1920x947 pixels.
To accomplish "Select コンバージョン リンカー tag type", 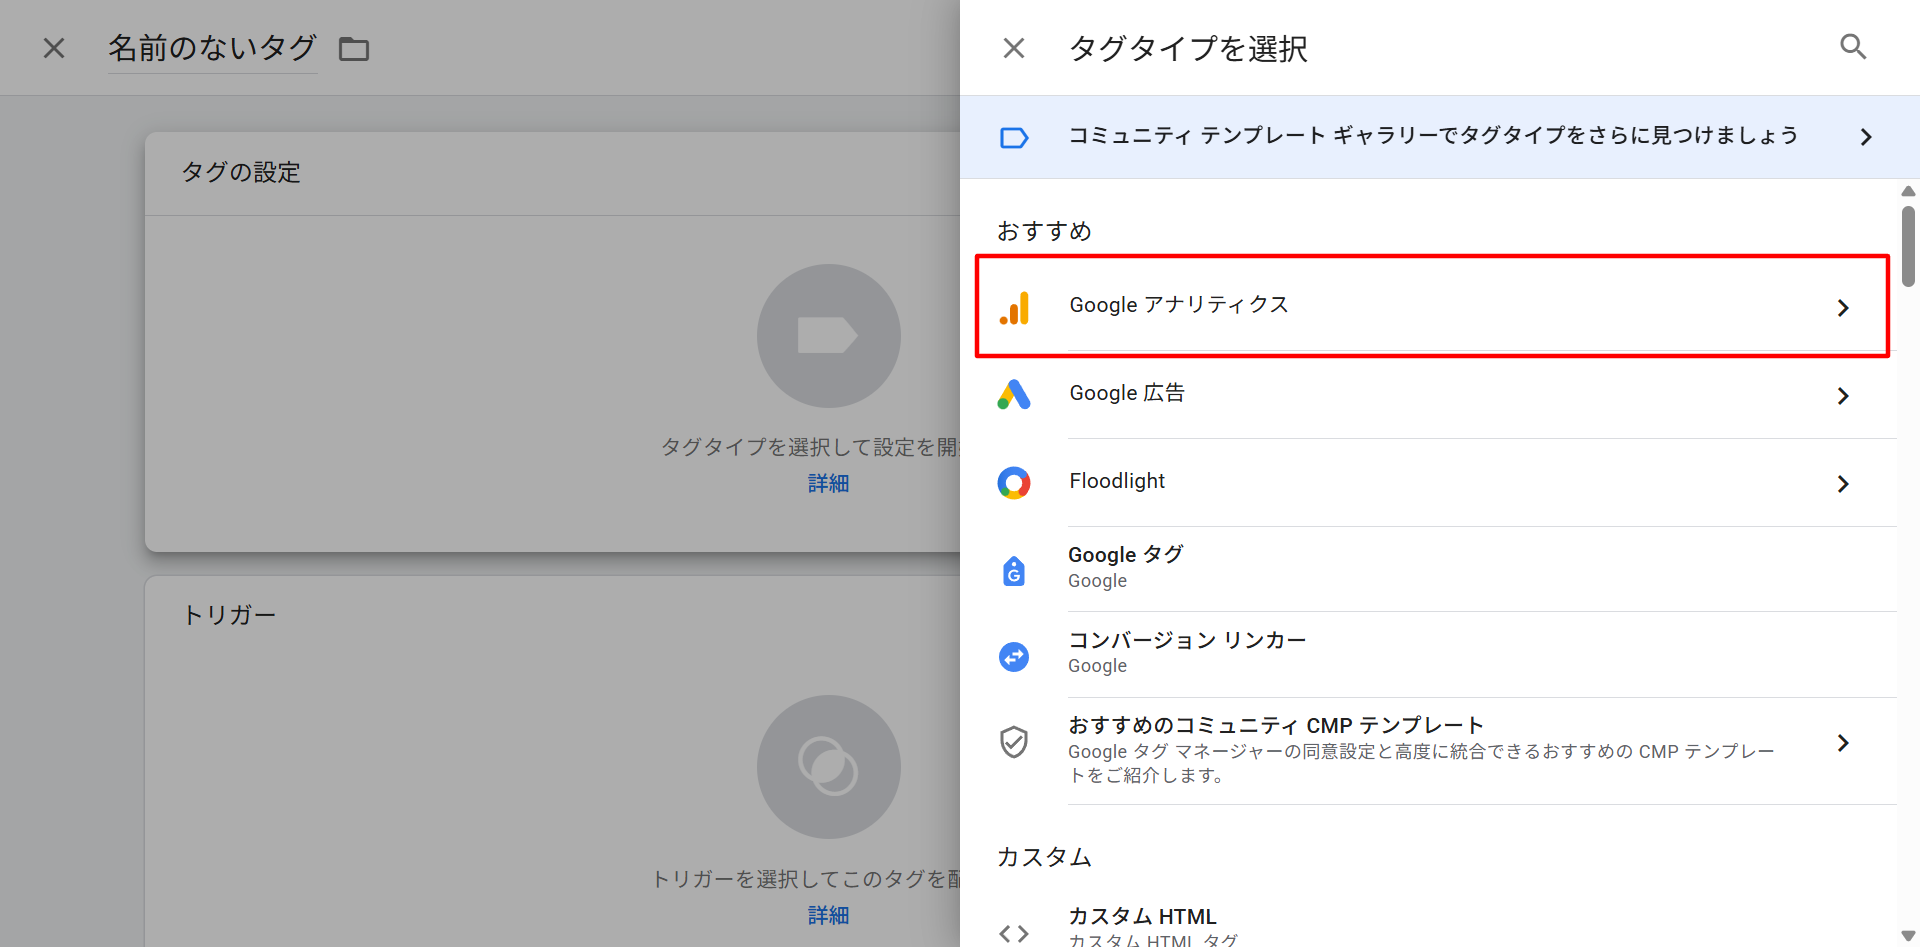I will click(1187, 641).
